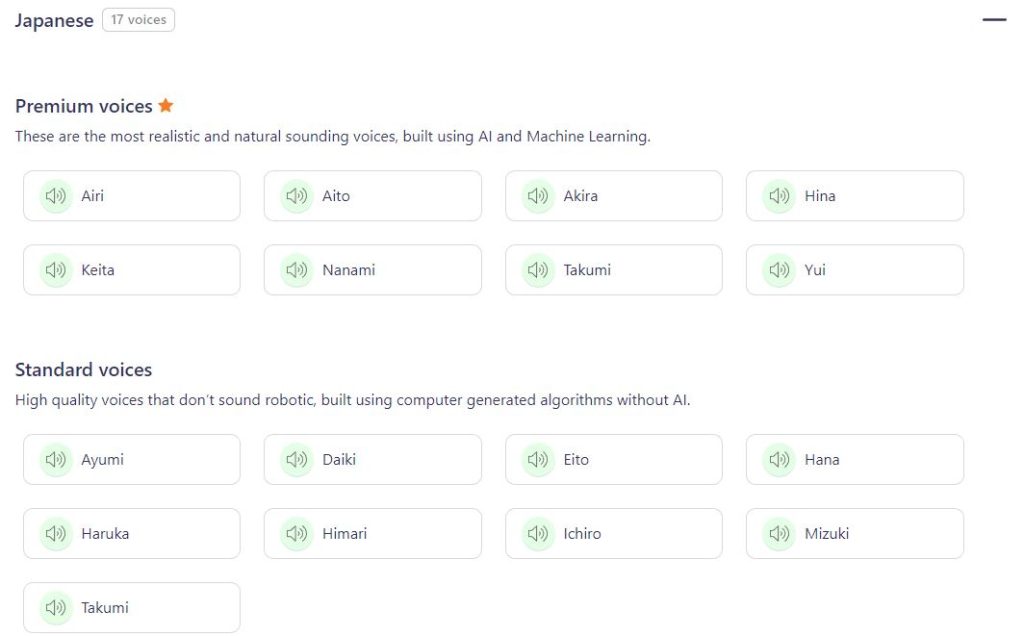
Task: Play the standard Takumi voice sample
Action: 56,607
